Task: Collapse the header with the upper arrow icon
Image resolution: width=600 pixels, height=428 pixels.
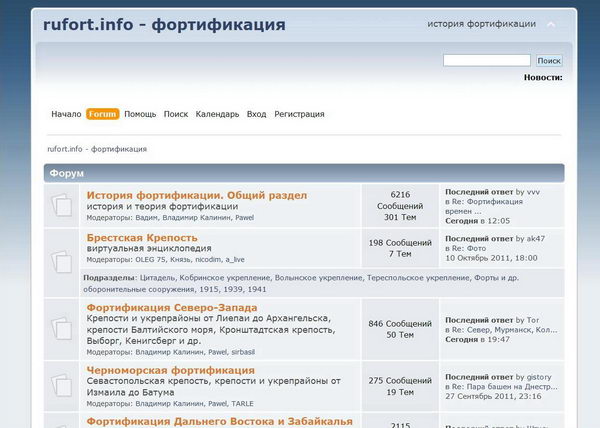Action: click(x=551, y=24)
